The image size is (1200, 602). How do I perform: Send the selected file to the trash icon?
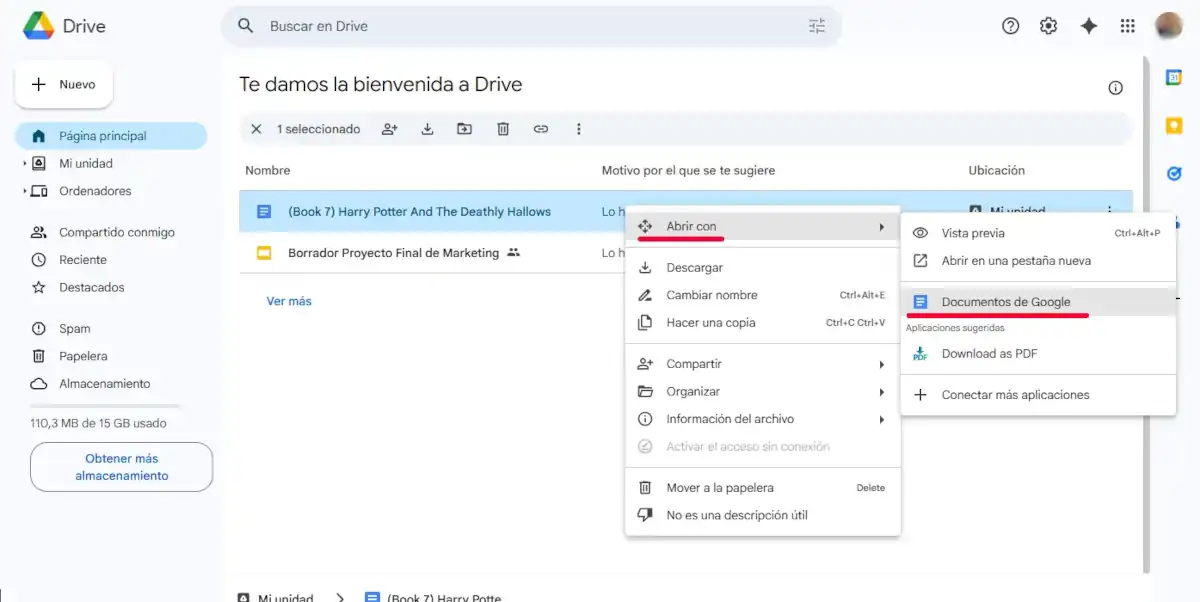503,129
